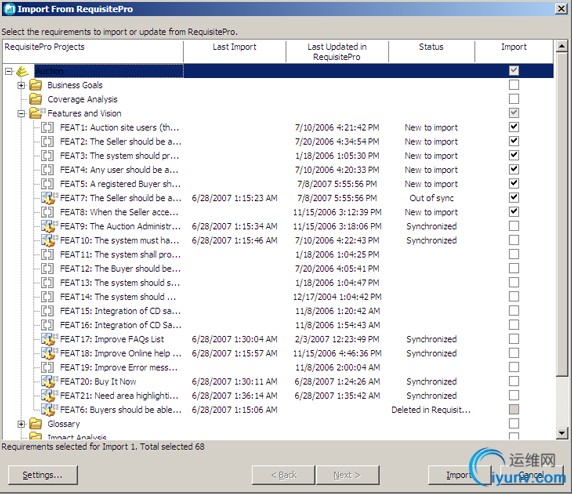Click the Back button
Viewport: 572px width, 494px height.
(x=283, y=475)
